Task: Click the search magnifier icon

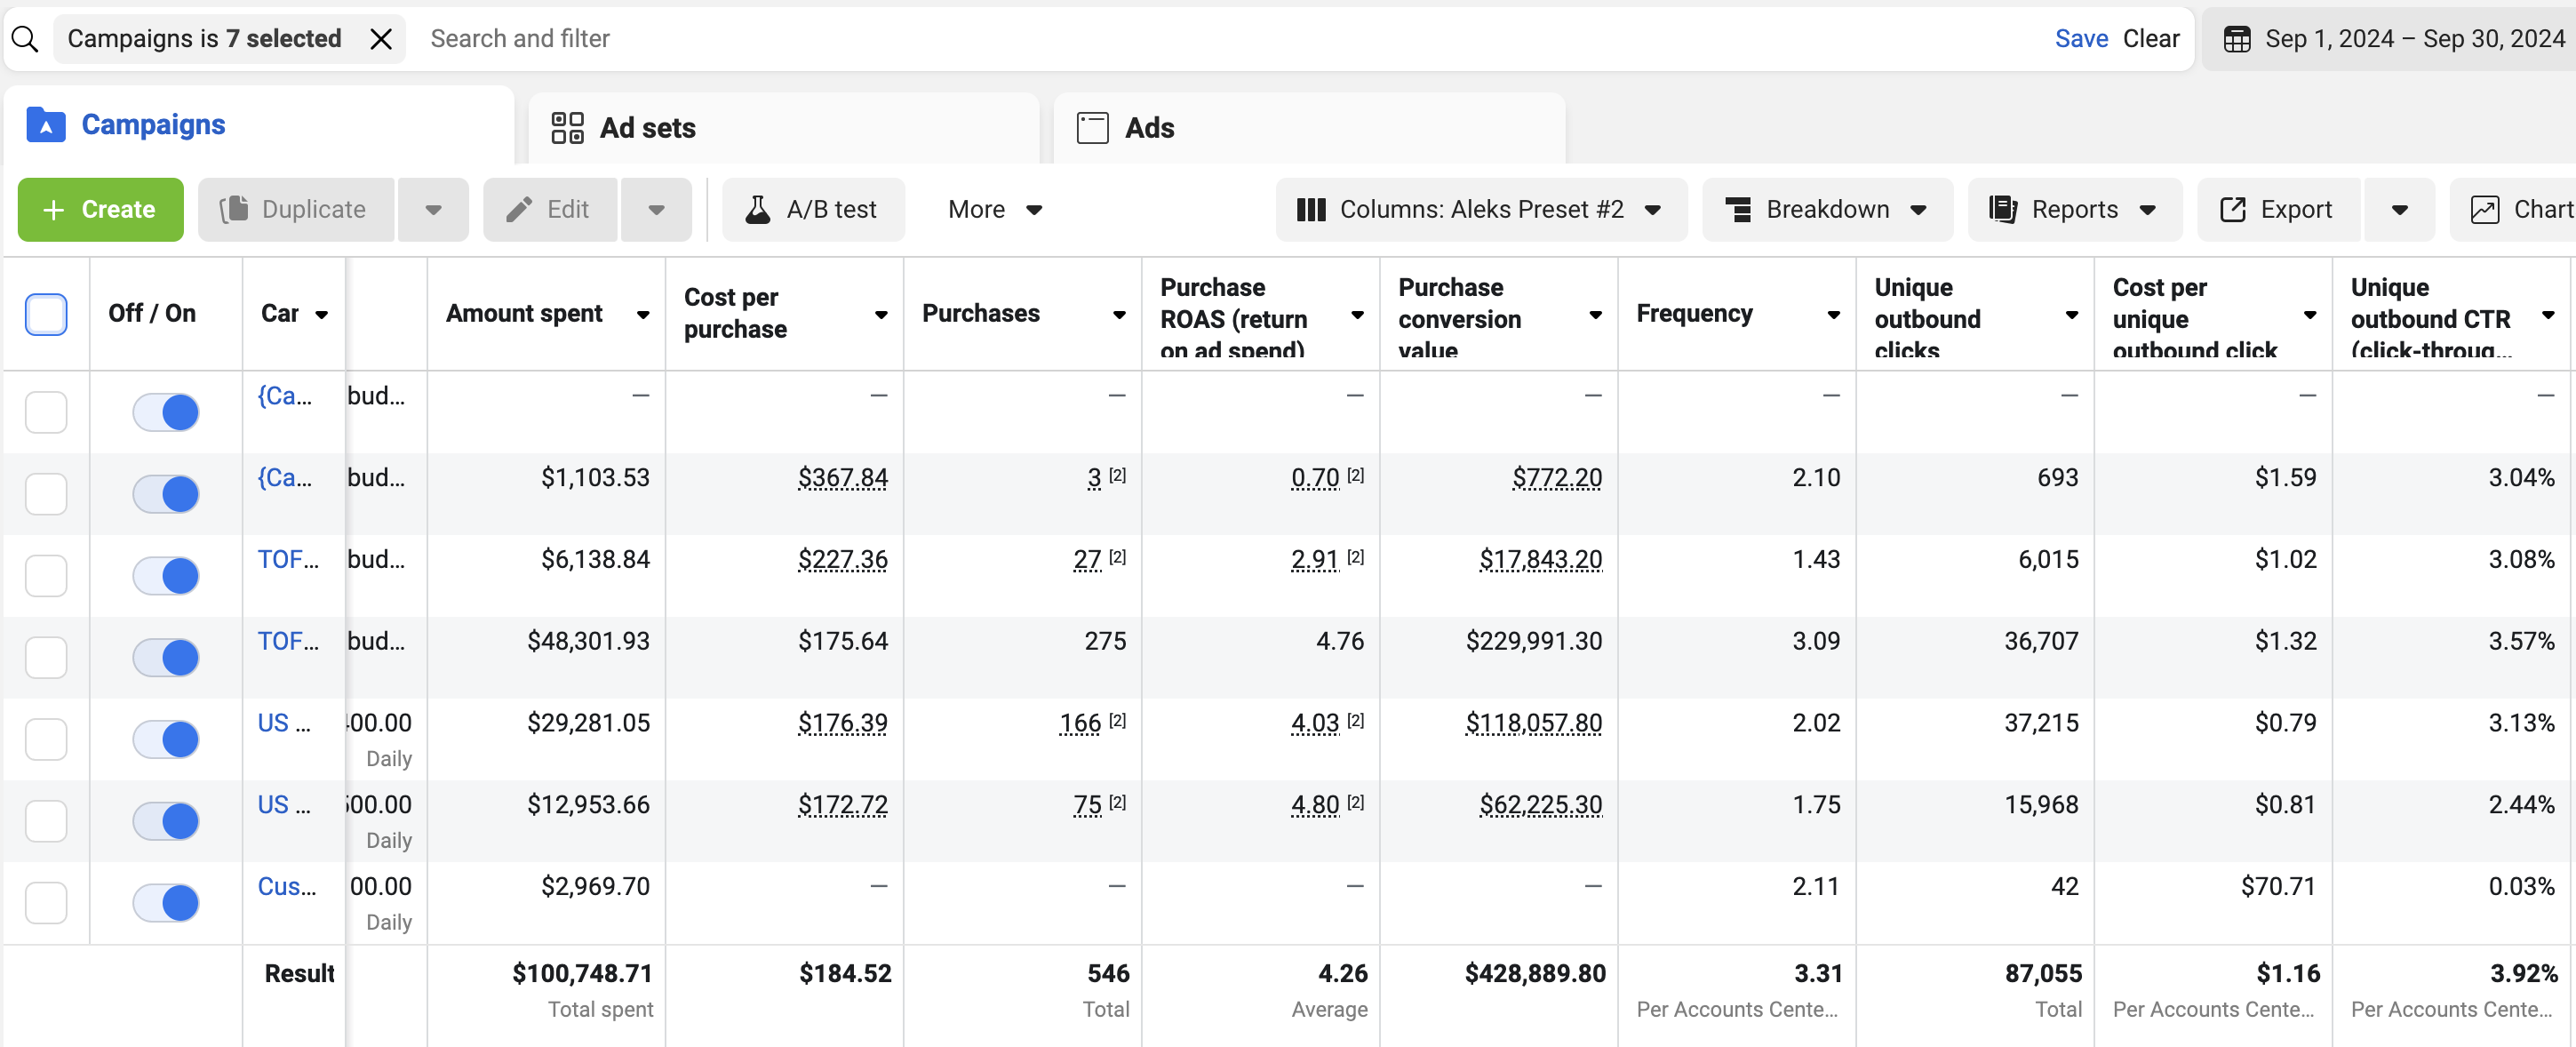Action: [25, 39]
